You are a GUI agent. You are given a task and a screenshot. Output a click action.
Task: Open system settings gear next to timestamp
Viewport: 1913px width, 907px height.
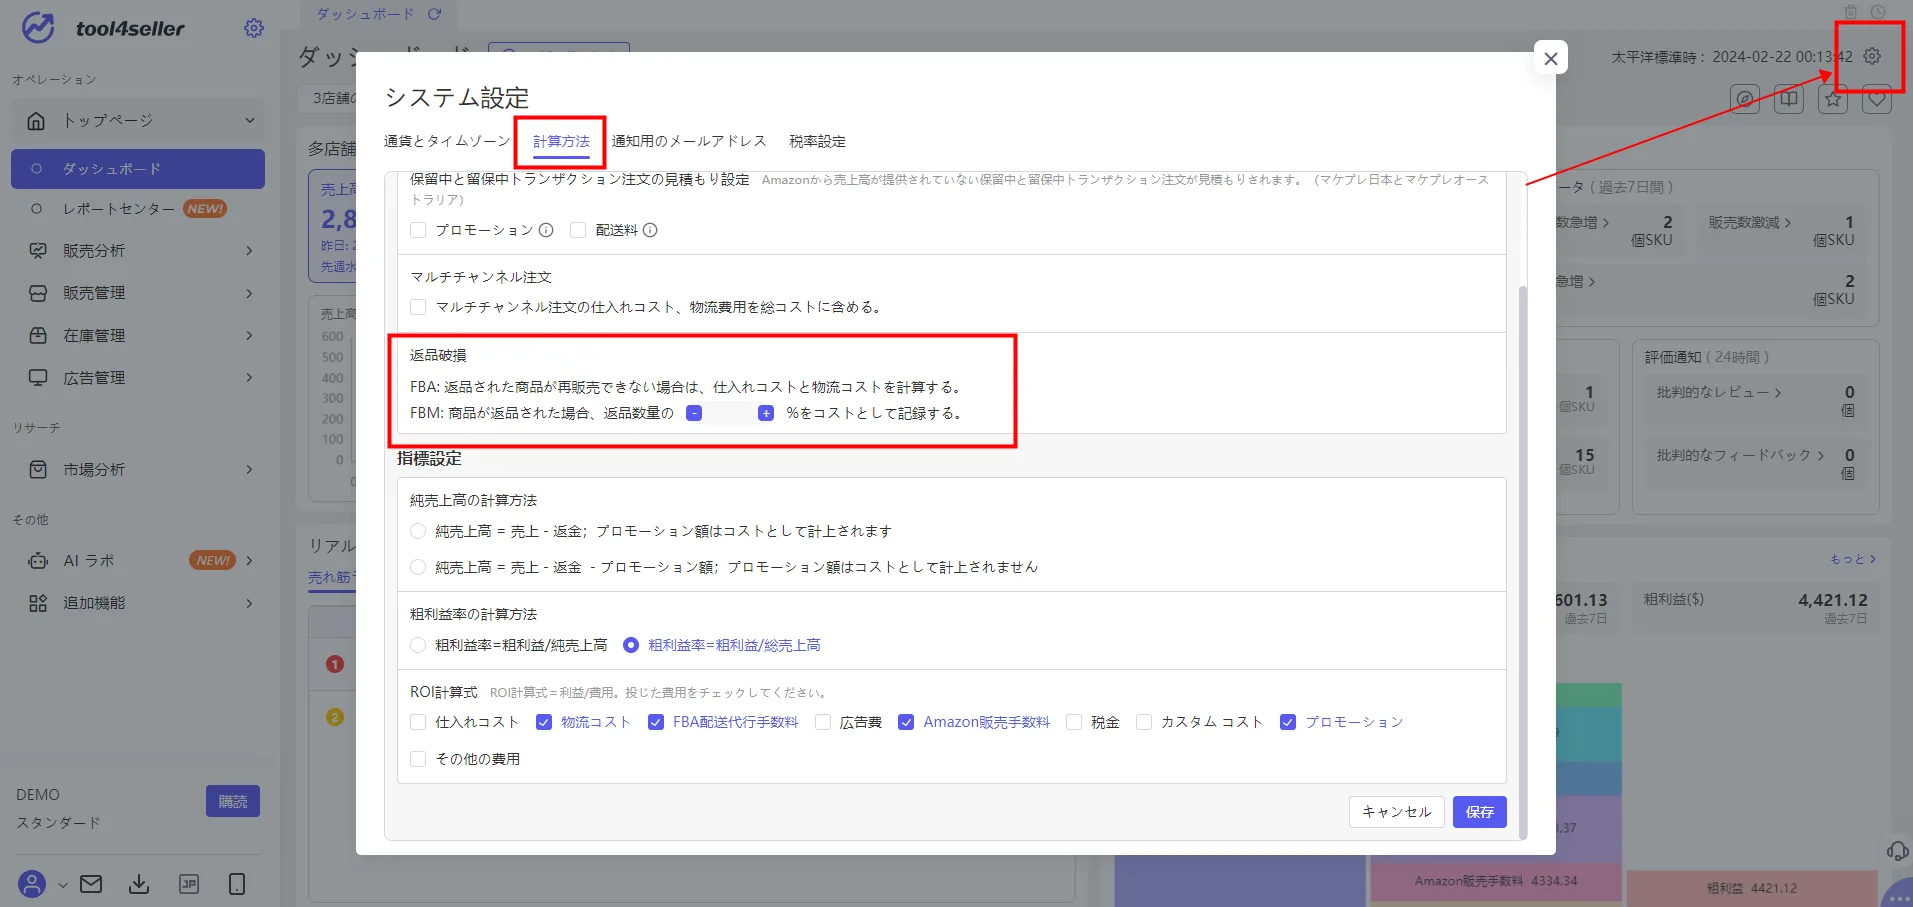tap(1872, 57)
